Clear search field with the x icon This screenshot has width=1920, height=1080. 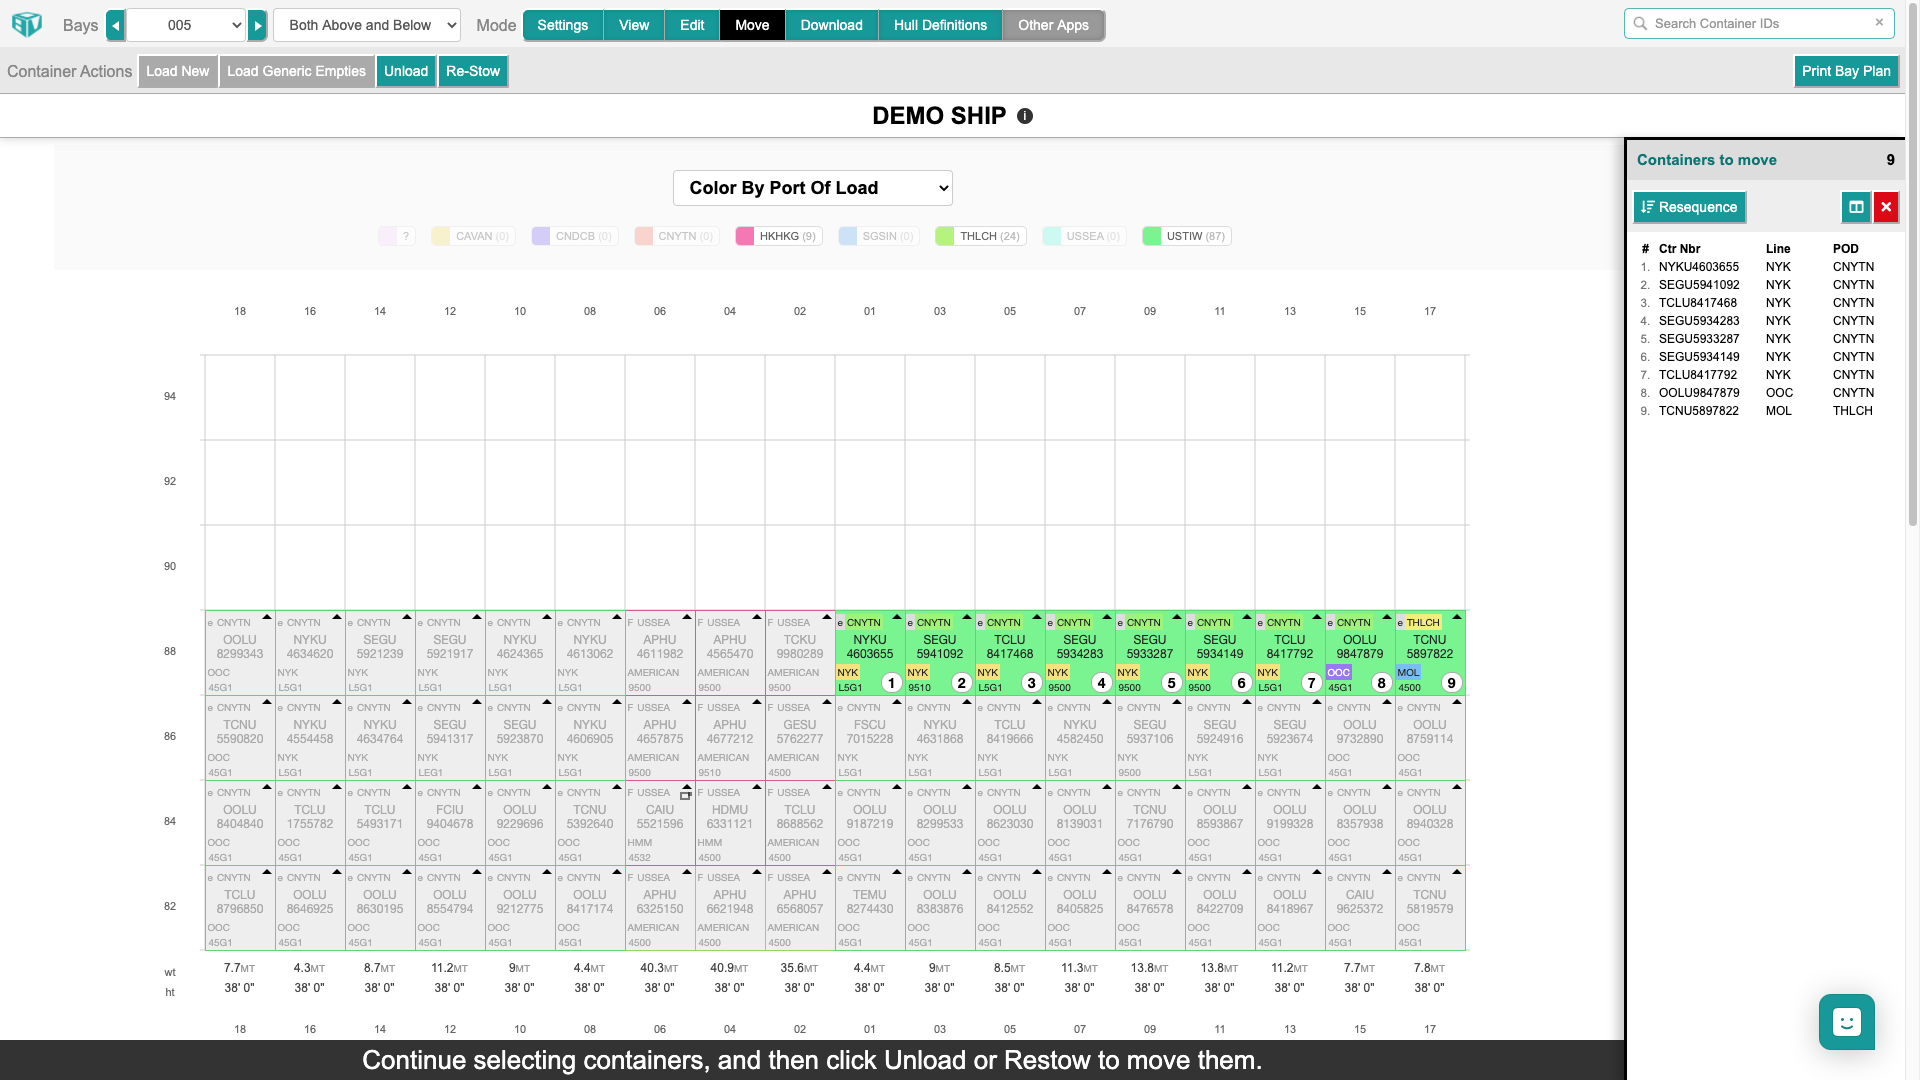(x=1879, y=22)
